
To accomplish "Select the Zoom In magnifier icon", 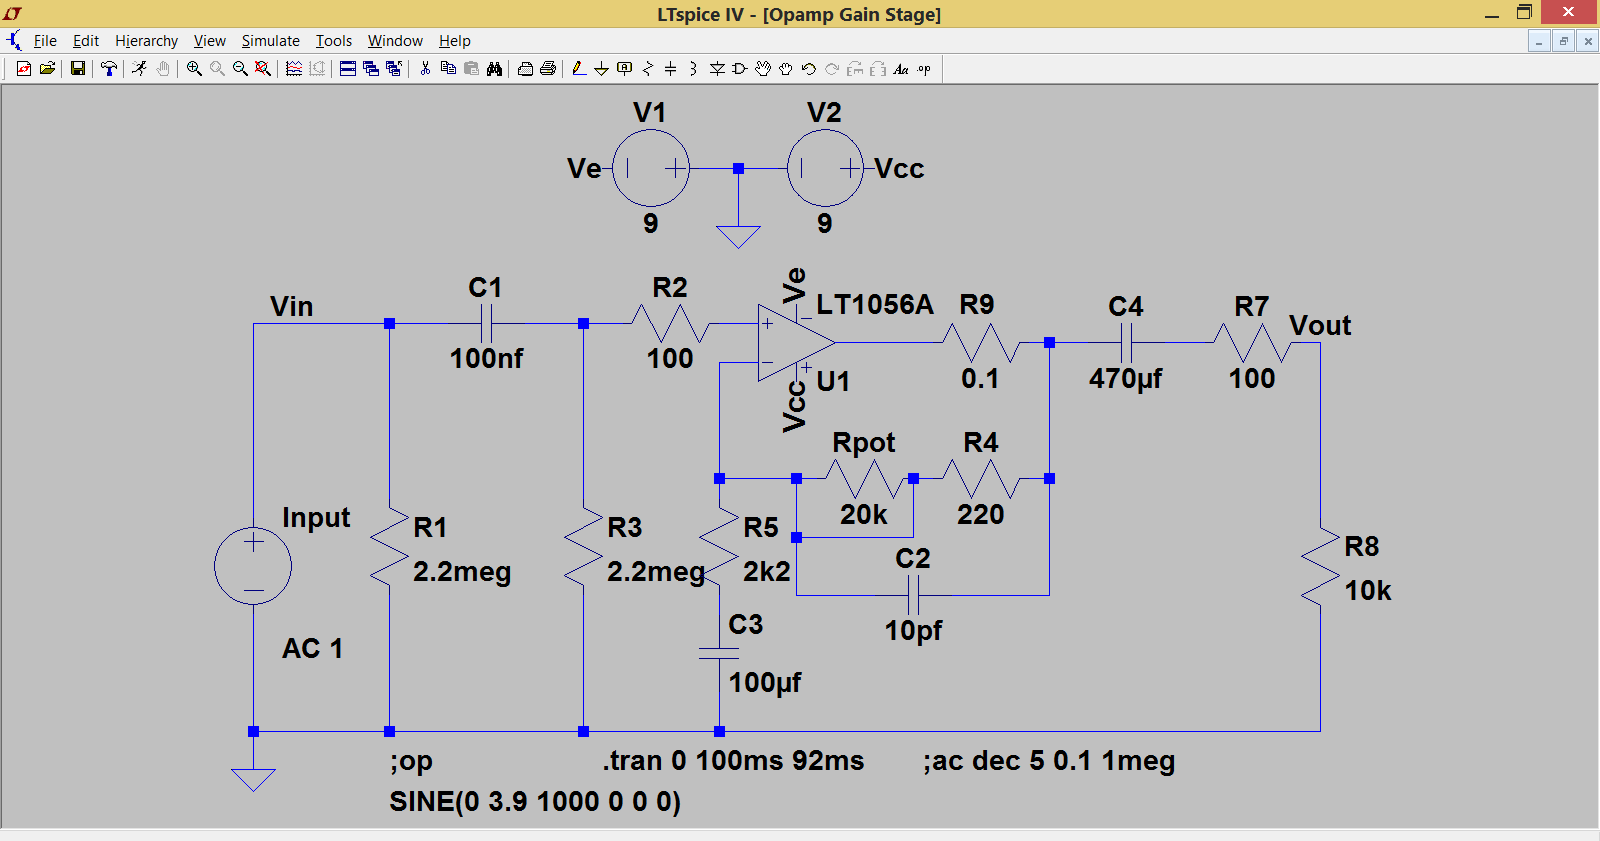I will (194, 69).
